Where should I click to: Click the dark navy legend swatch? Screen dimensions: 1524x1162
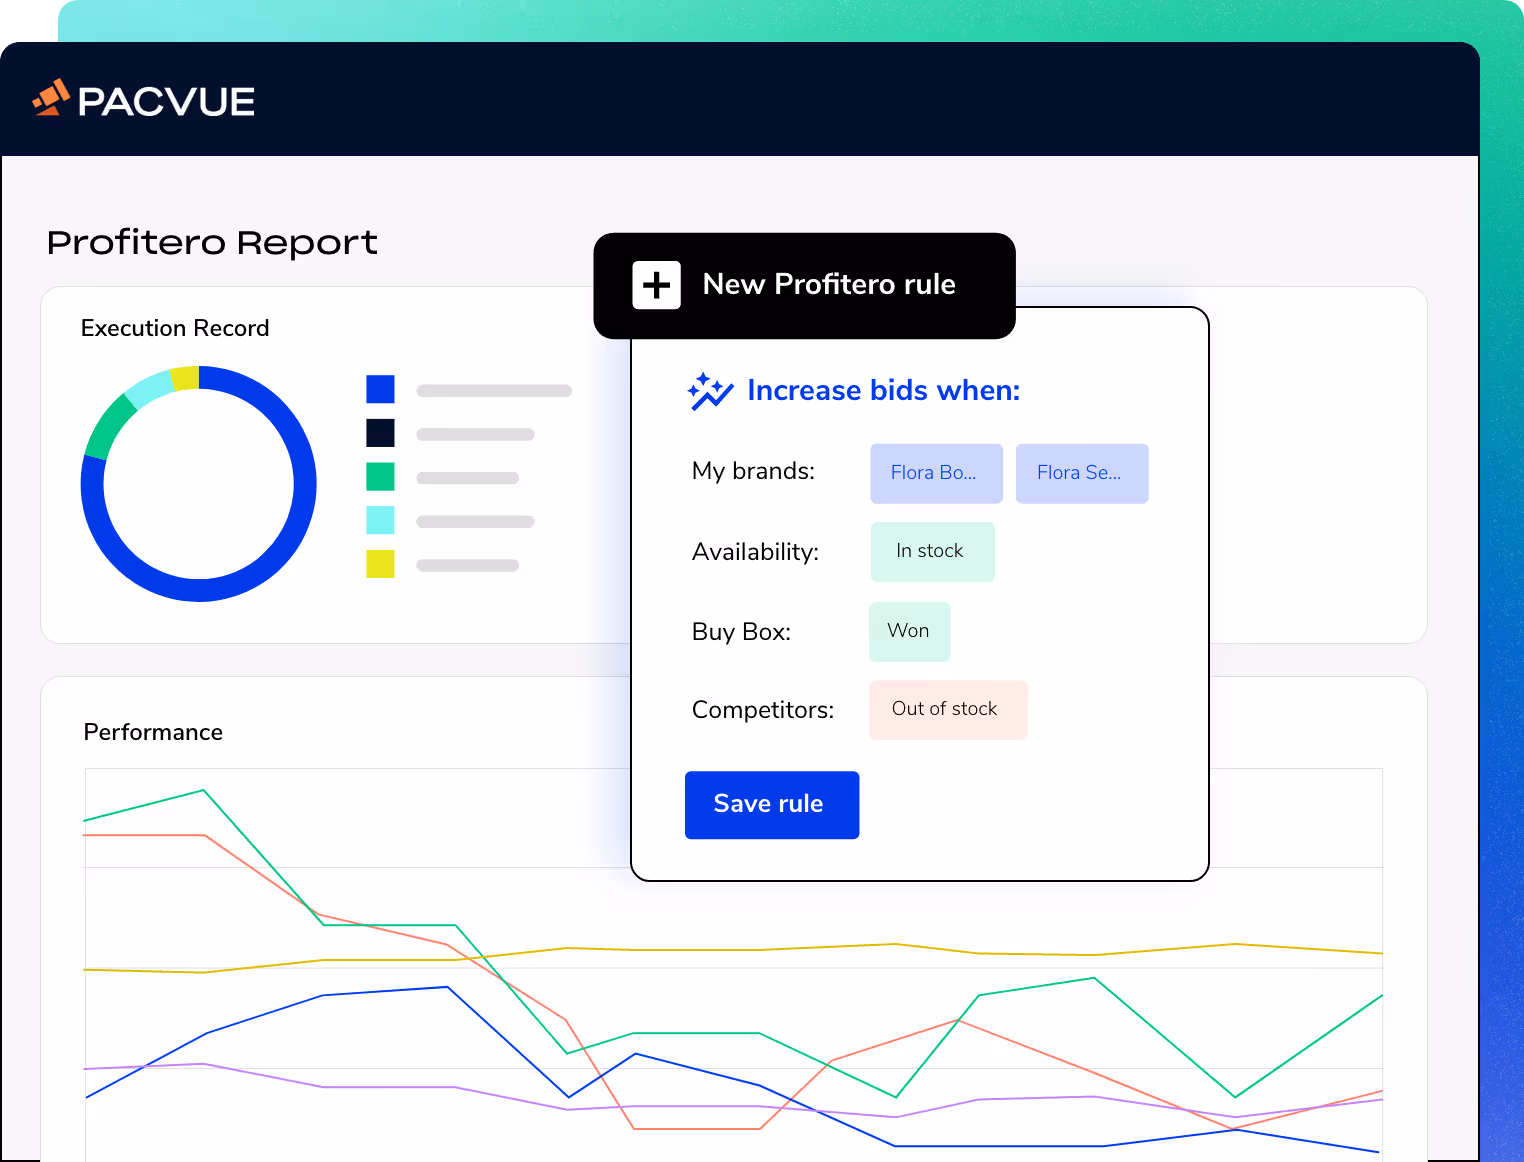coord(380,433)
